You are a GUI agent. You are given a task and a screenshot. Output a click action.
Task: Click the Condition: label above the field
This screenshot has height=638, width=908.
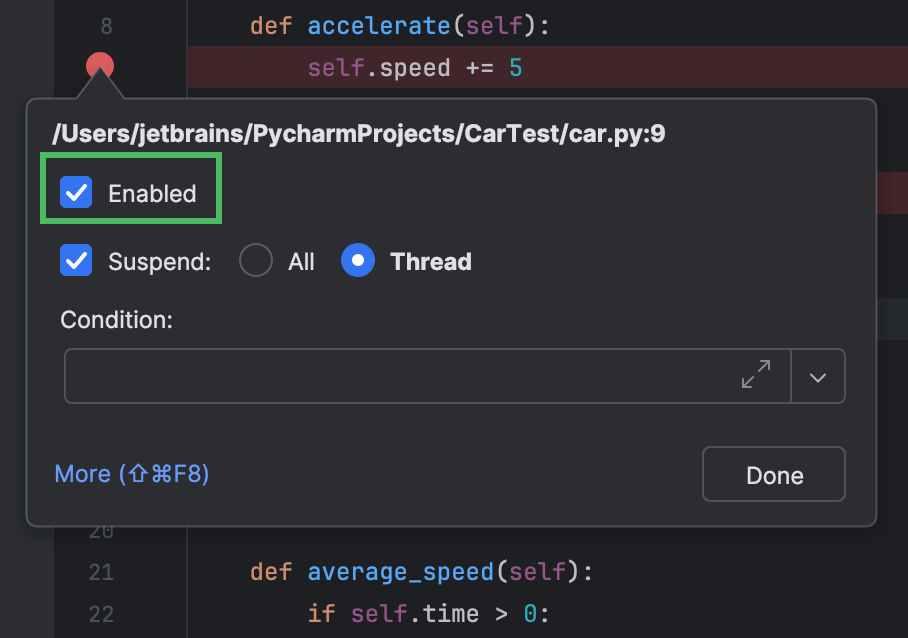pyautogui.click(x=116, y=320)
